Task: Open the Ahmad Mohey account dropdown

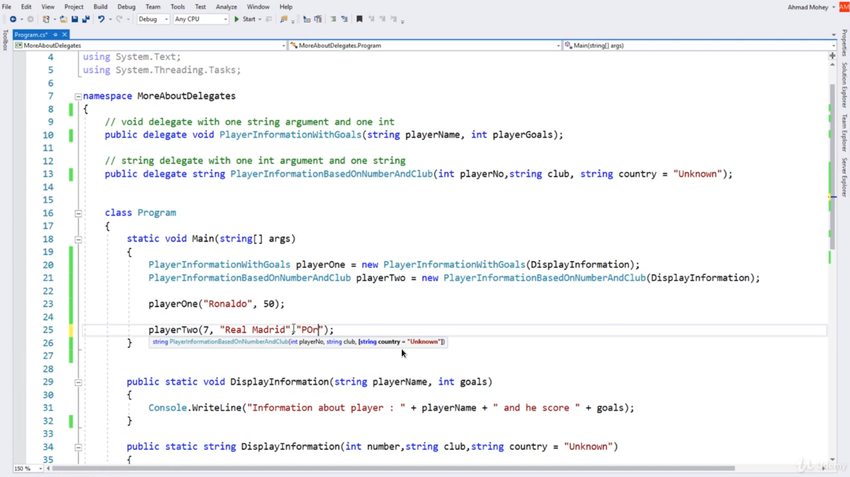Action: coord(812,7)
